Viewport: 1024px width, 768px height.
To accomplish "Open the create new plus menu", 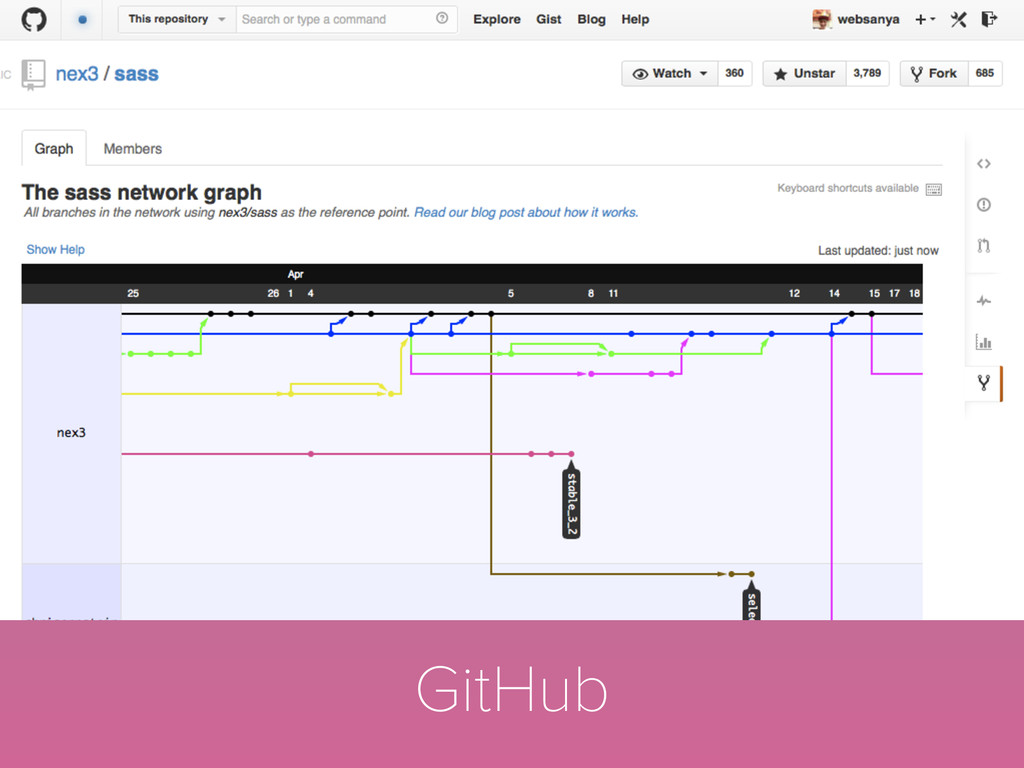I will [x=925, y=20].
